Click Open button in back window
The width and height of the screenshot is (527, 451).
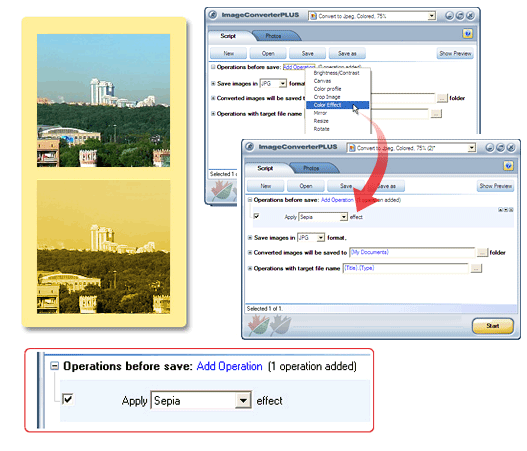[268, 53]
